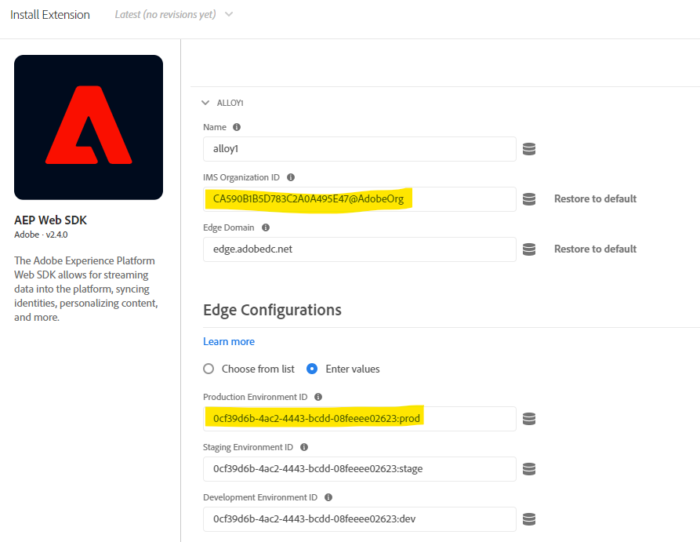Image resolution: width=700 pixels, height=542 pixels.
Task: Collapse the ALLOY1 section chevron
Action: coord(206,102)
